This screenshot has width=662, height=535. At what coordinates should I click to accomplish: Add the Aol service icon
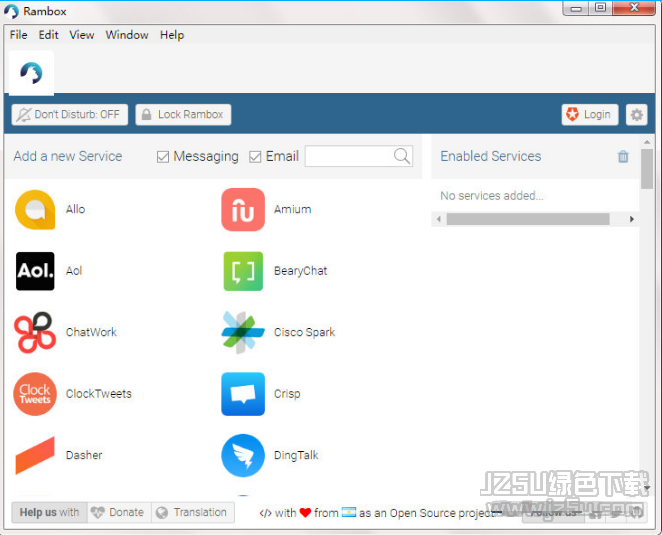click(x=35, y=271)
